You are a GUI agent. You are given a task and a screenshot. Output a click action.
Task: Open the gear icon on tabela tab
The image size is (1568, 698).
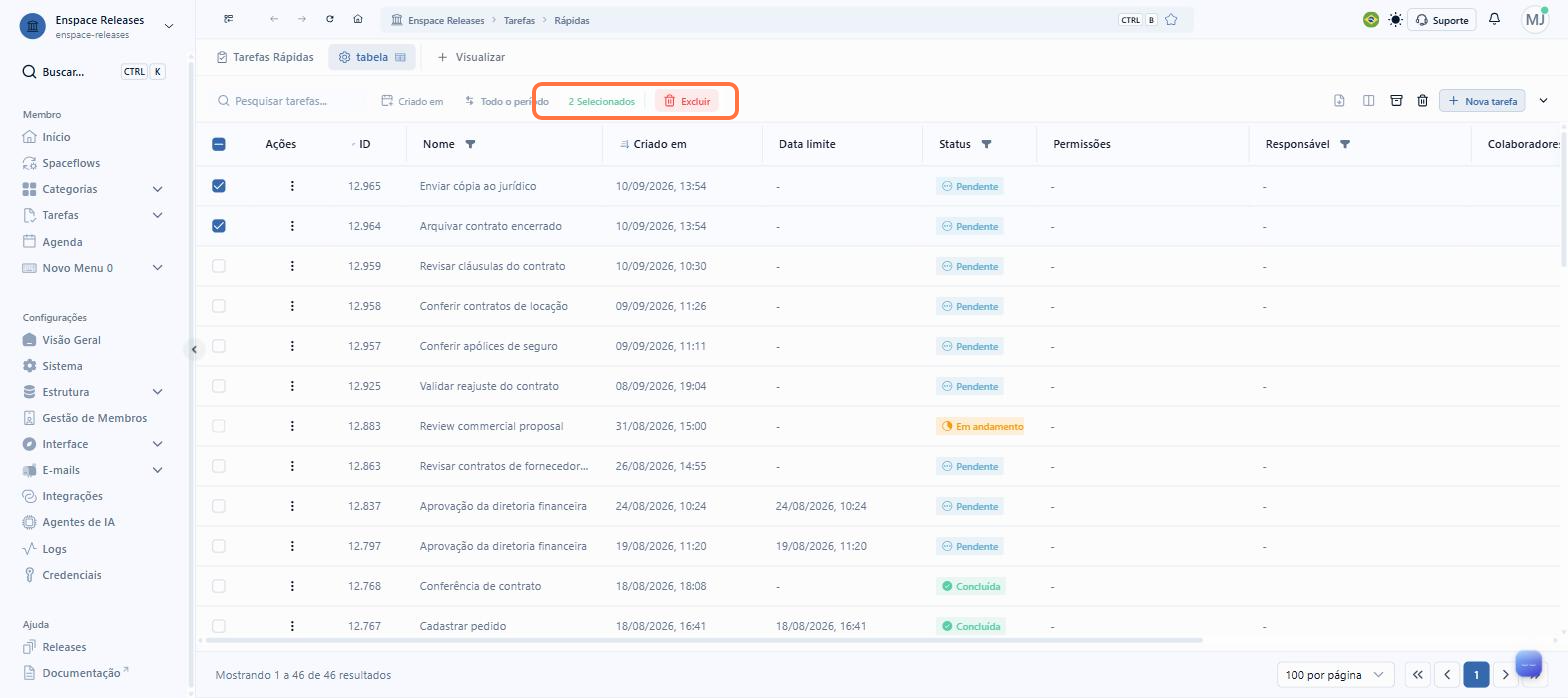click(344, 57)
